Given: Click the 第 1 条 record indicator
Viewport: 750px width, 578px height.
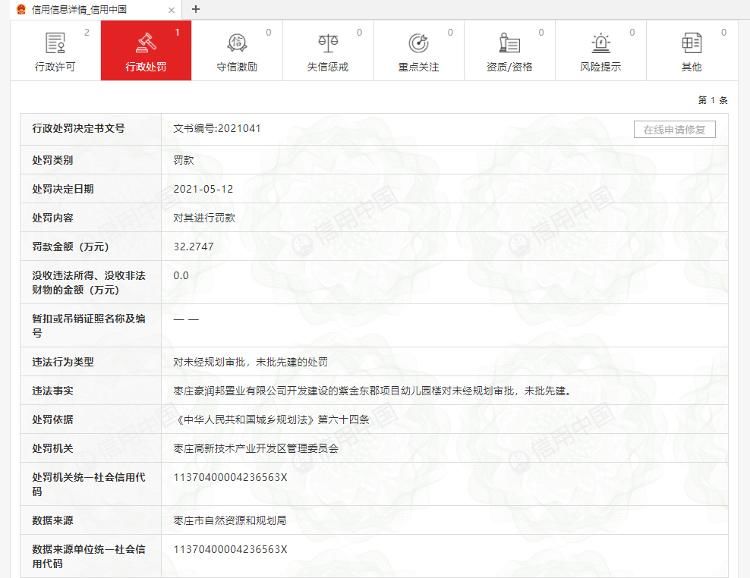Looking at the screenshot, I should (x=713, y=100).
